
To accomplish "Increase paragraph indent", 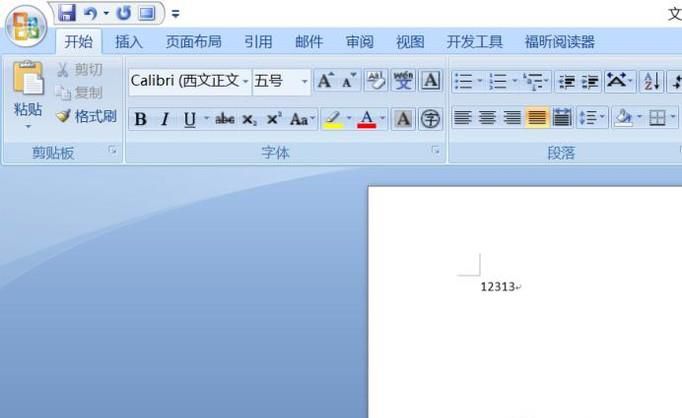I will (x=590, y=81).
